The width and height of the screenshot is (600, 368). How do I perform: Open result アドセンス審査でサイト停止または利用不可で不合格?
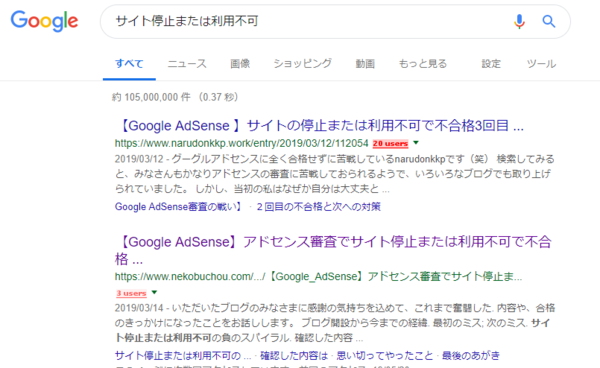333,250
